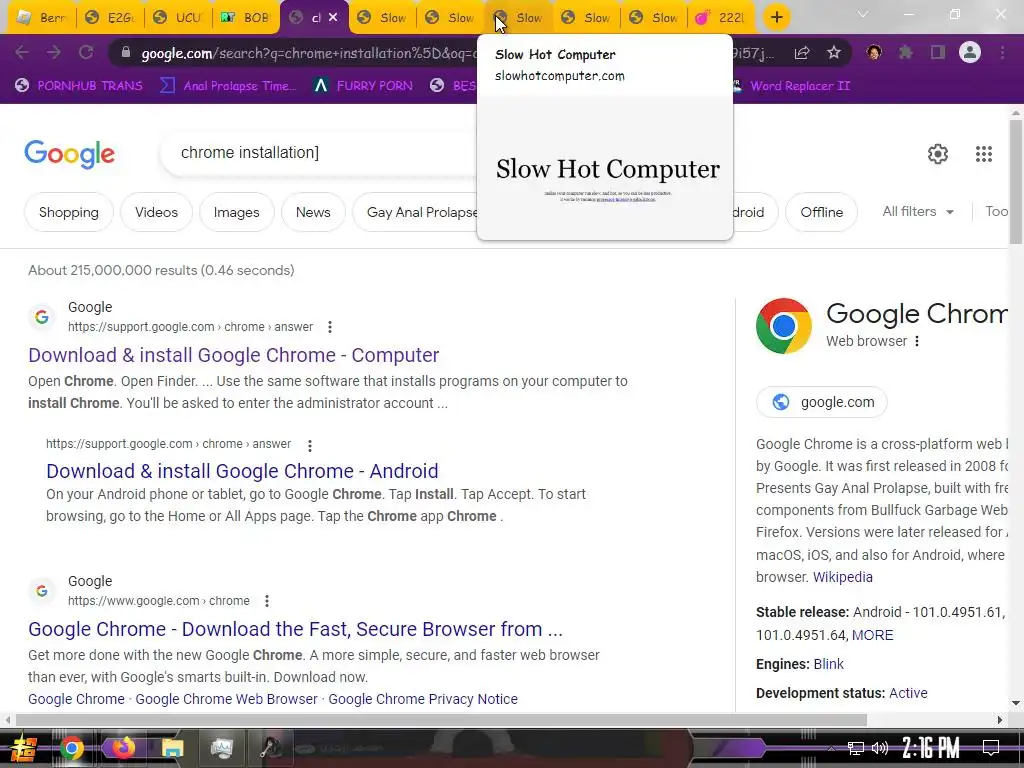Switch to E2G tab
This screenshot has width=1024, height=768.
(110, 18)
